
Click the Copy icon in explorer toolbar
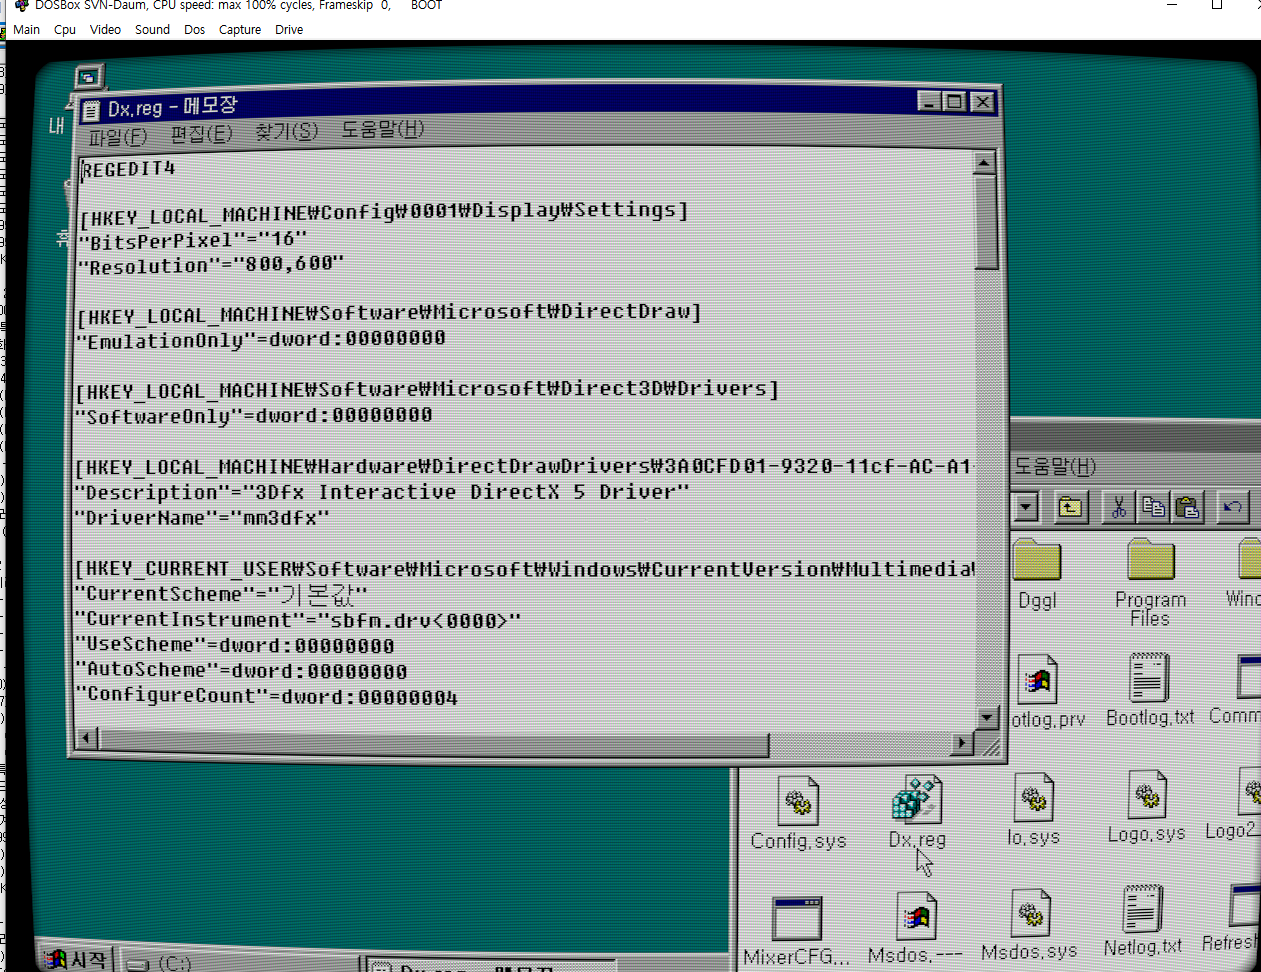click(x=1153, y=507)
